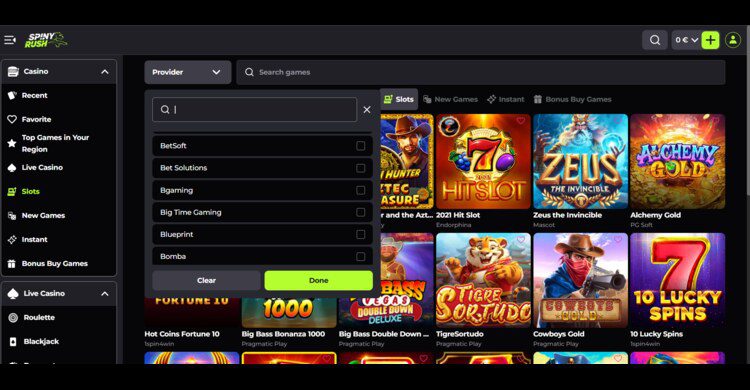
Task: Click the main Search games field
Action: pyautogui.click(x=481, y=72)
